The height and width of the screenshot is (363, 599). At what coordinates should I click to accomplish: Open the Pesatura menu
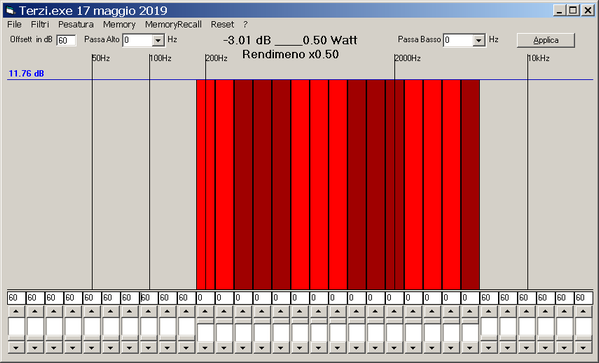pos(76,24)
